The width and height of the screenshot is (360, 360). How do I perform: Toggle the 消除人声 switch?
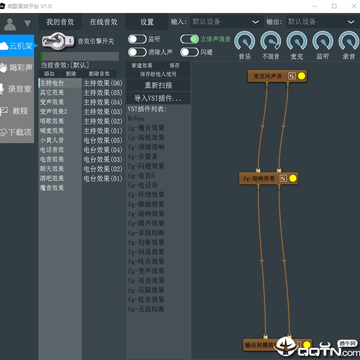(x=137, y=52)
